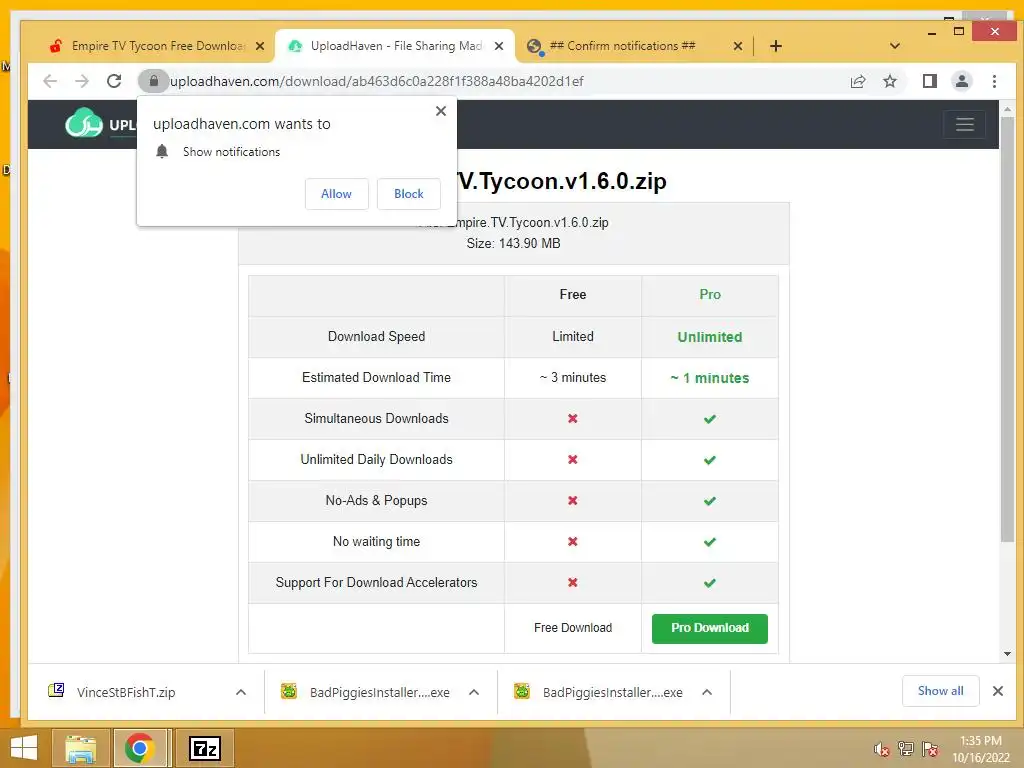
Task: Click the page vertical scrollbar thumb
Action: (1007, 330)
